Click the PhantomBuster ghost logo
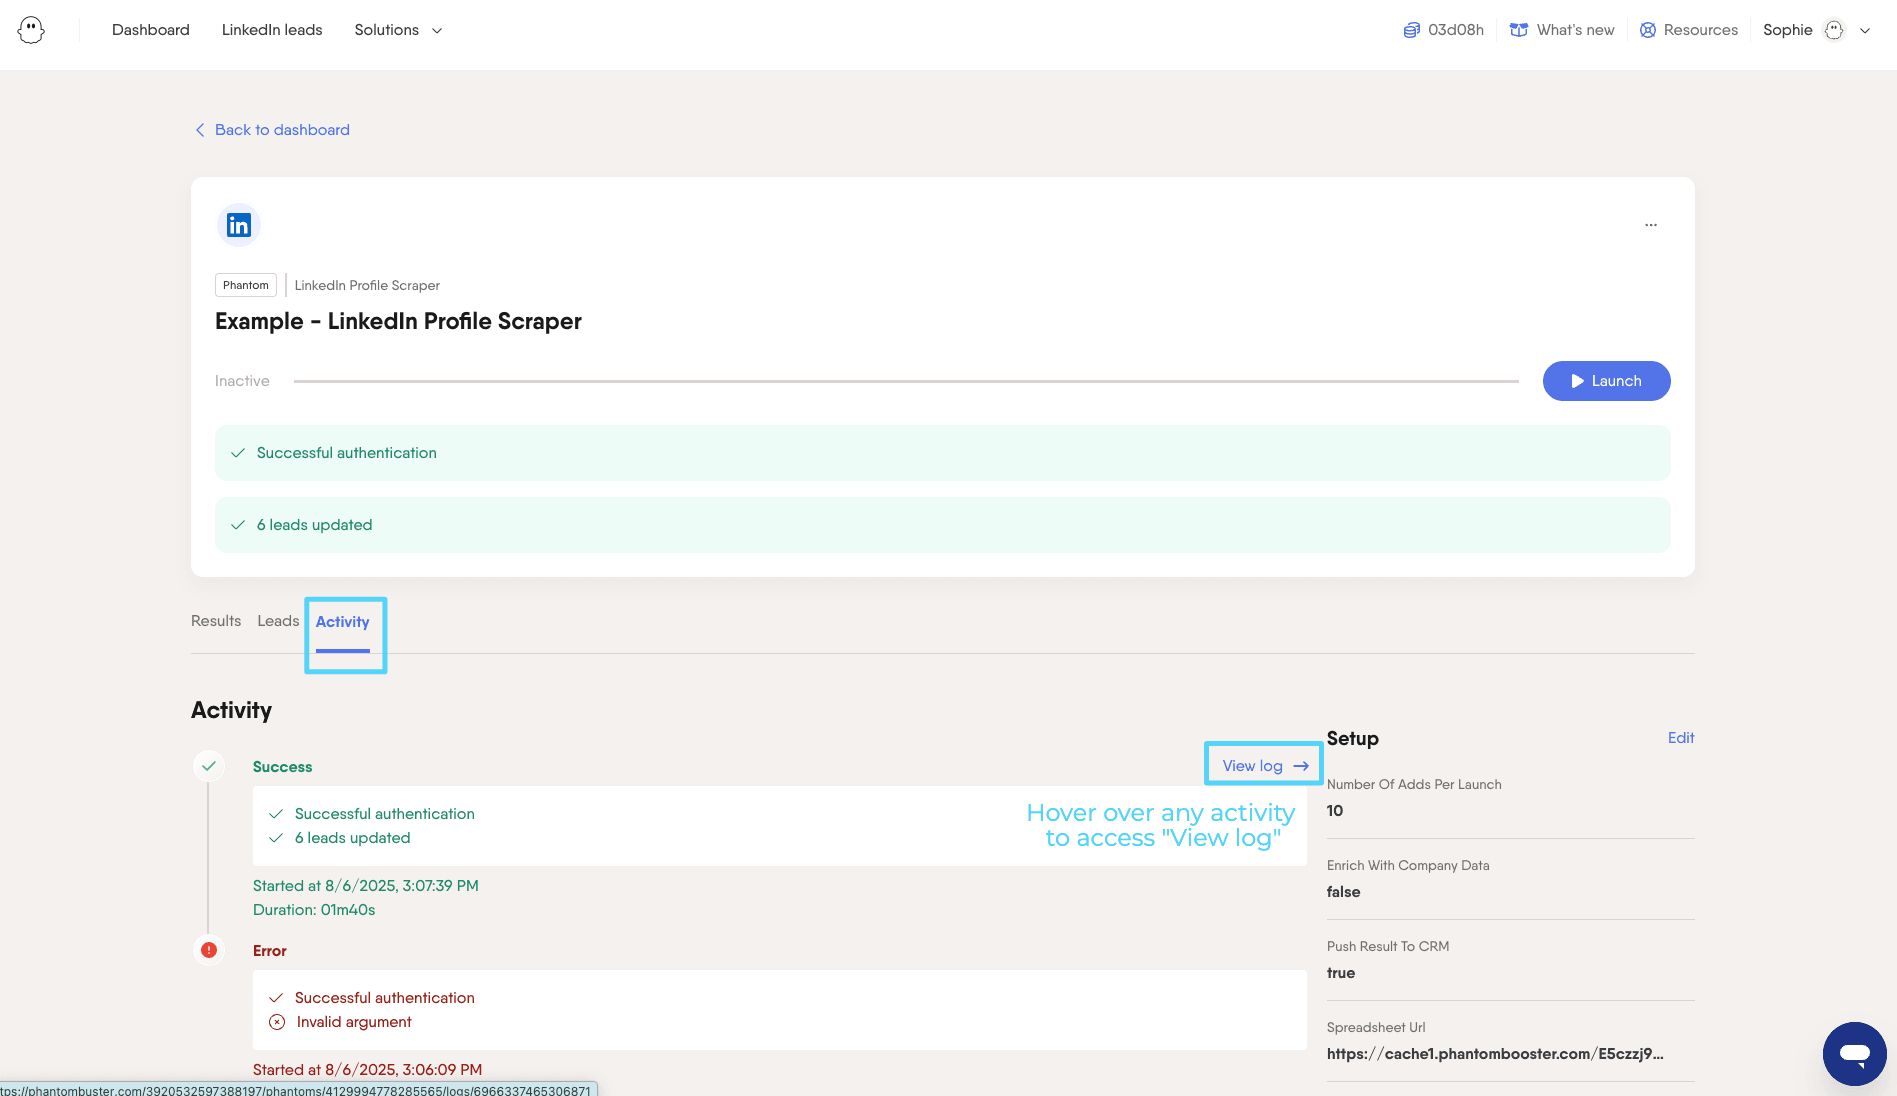This screenshot has height=1096, width=1897. pyautogui.click(x=31, y=30)
